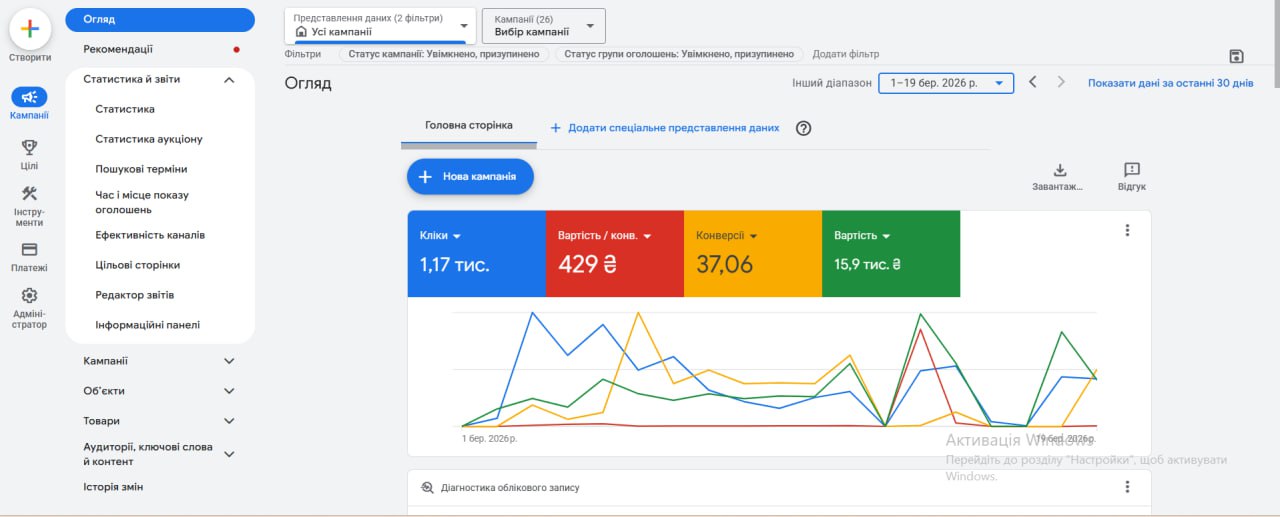This screenshot has height=517, width=1280.
Task: Open Goals trophy icon in sidebar
Action: (x=29, y=147)
